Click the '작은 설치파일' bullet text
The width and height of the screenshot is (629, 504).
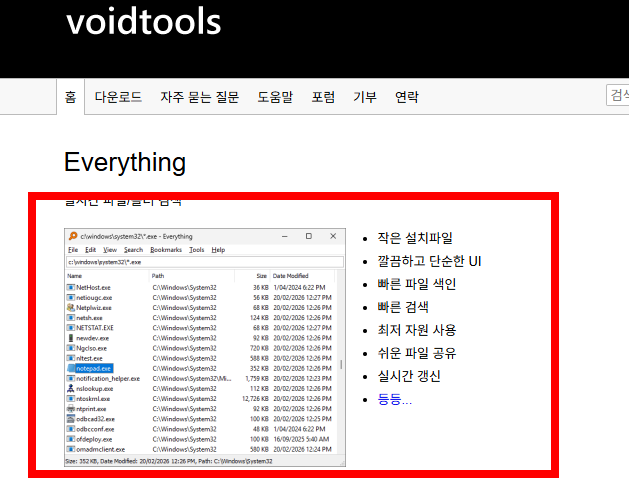[x=415, y=238]
